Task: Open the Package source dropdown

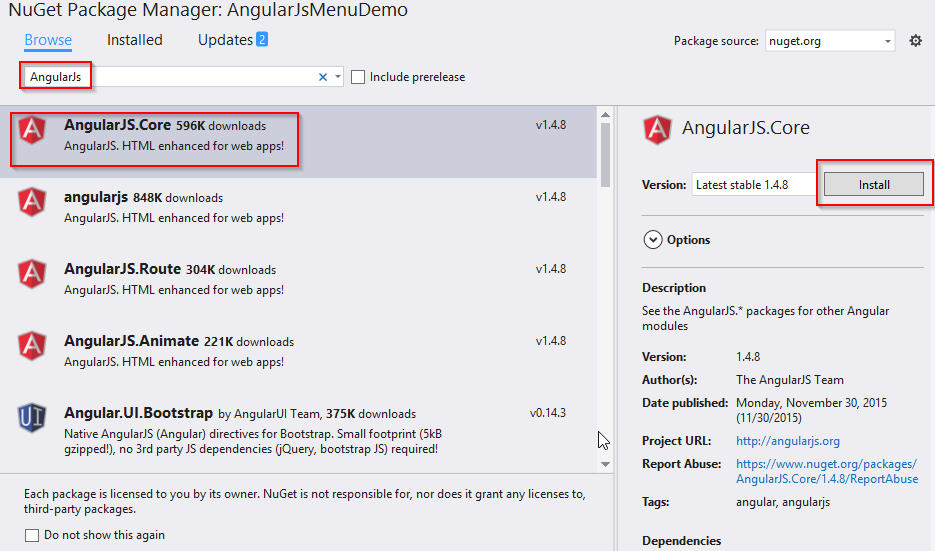Action: [888, 42]
